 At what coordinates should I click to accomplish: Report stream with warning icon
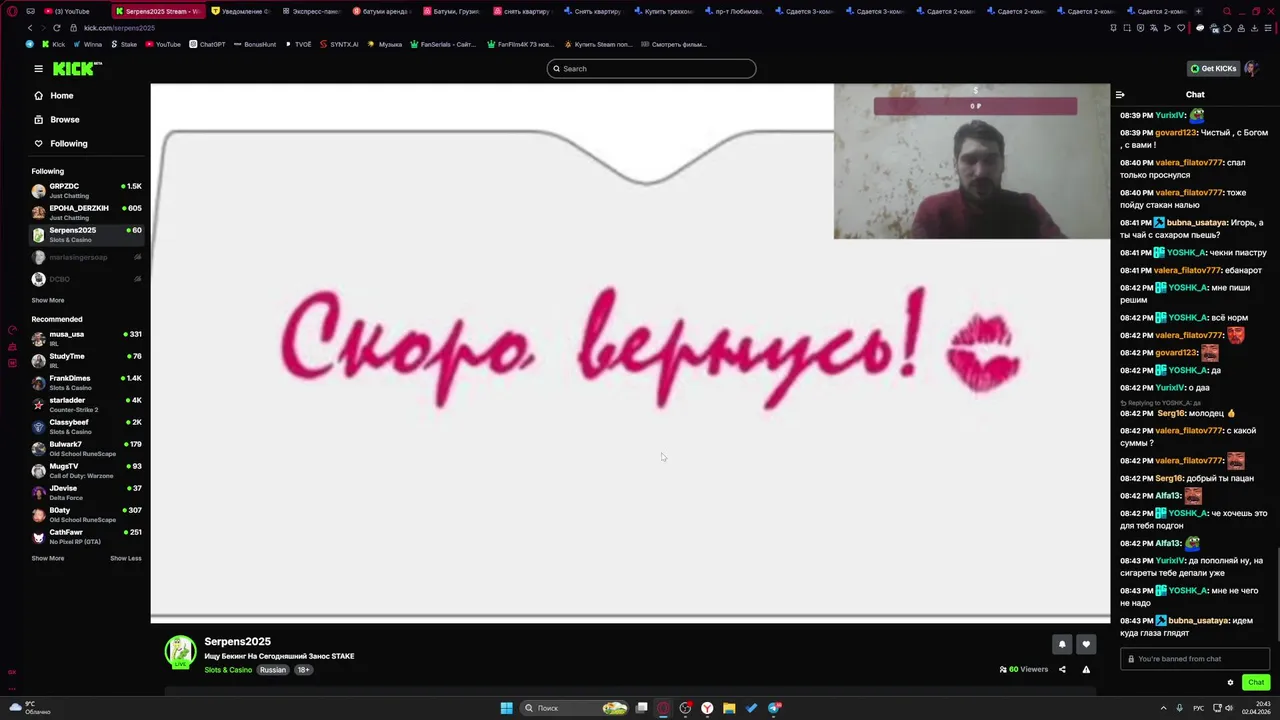[x=1086, y=670]
